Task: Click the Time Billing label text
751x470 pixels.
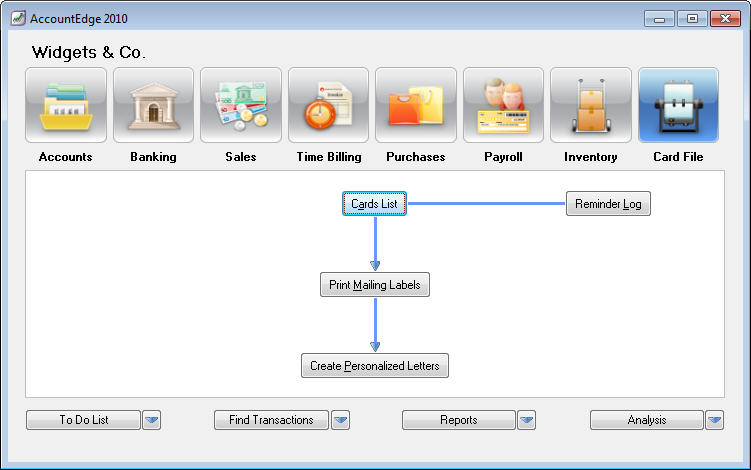Action: (329, 157)
